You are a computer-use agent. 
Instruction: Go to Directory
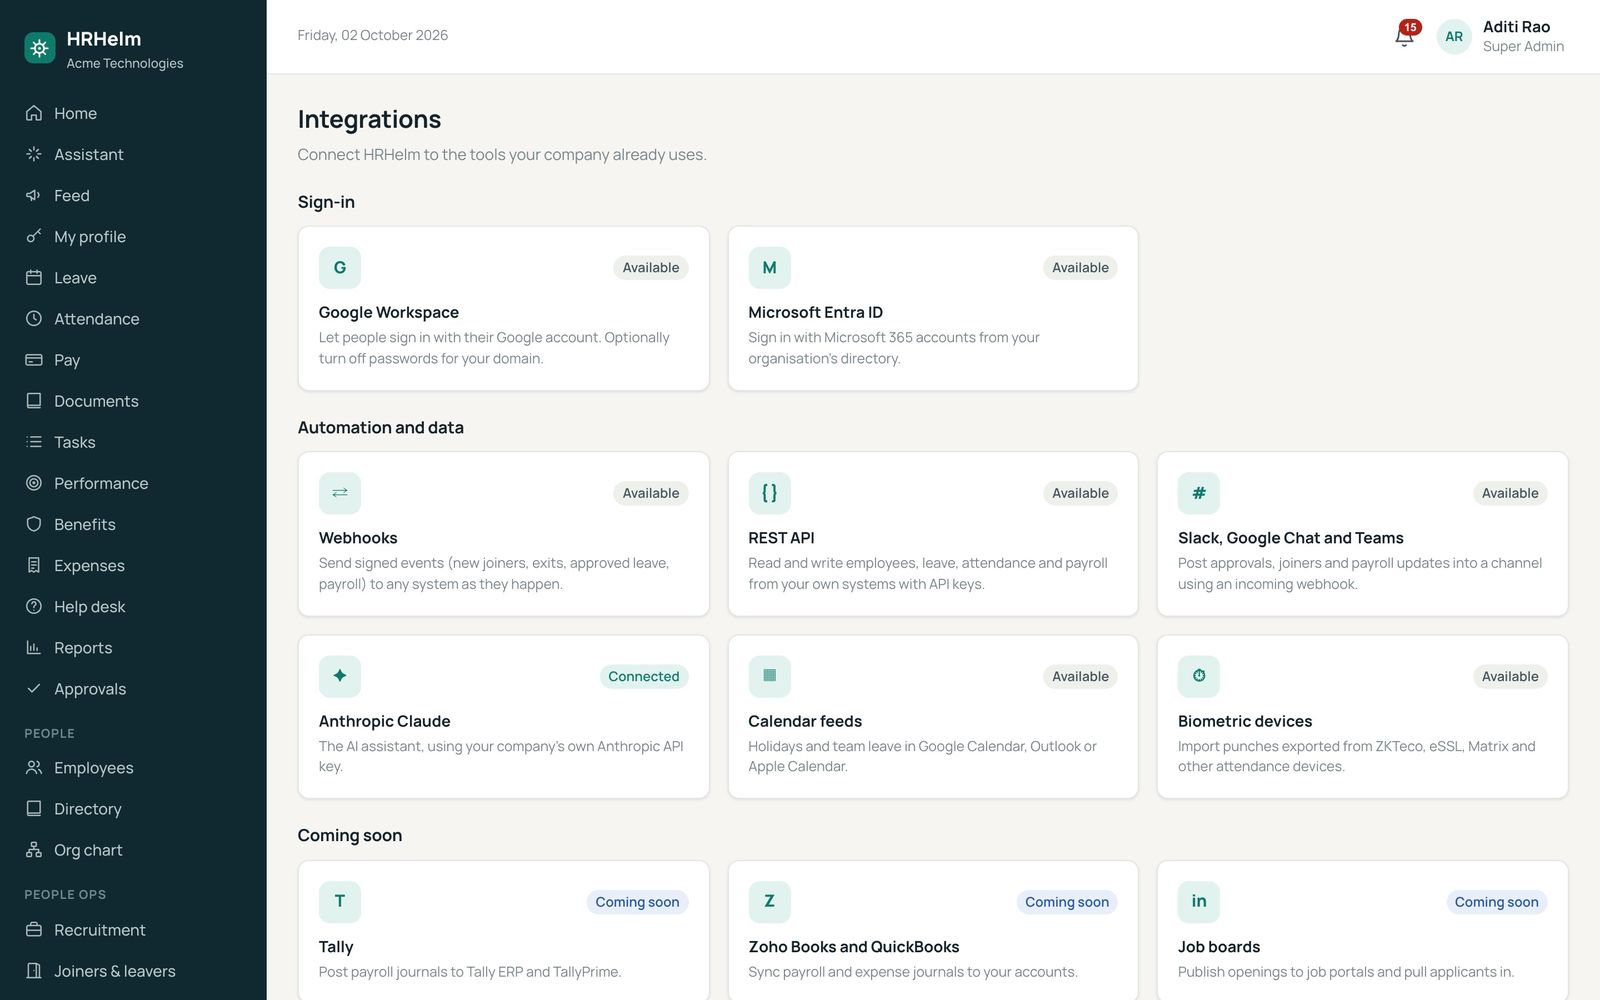point(133,808)
